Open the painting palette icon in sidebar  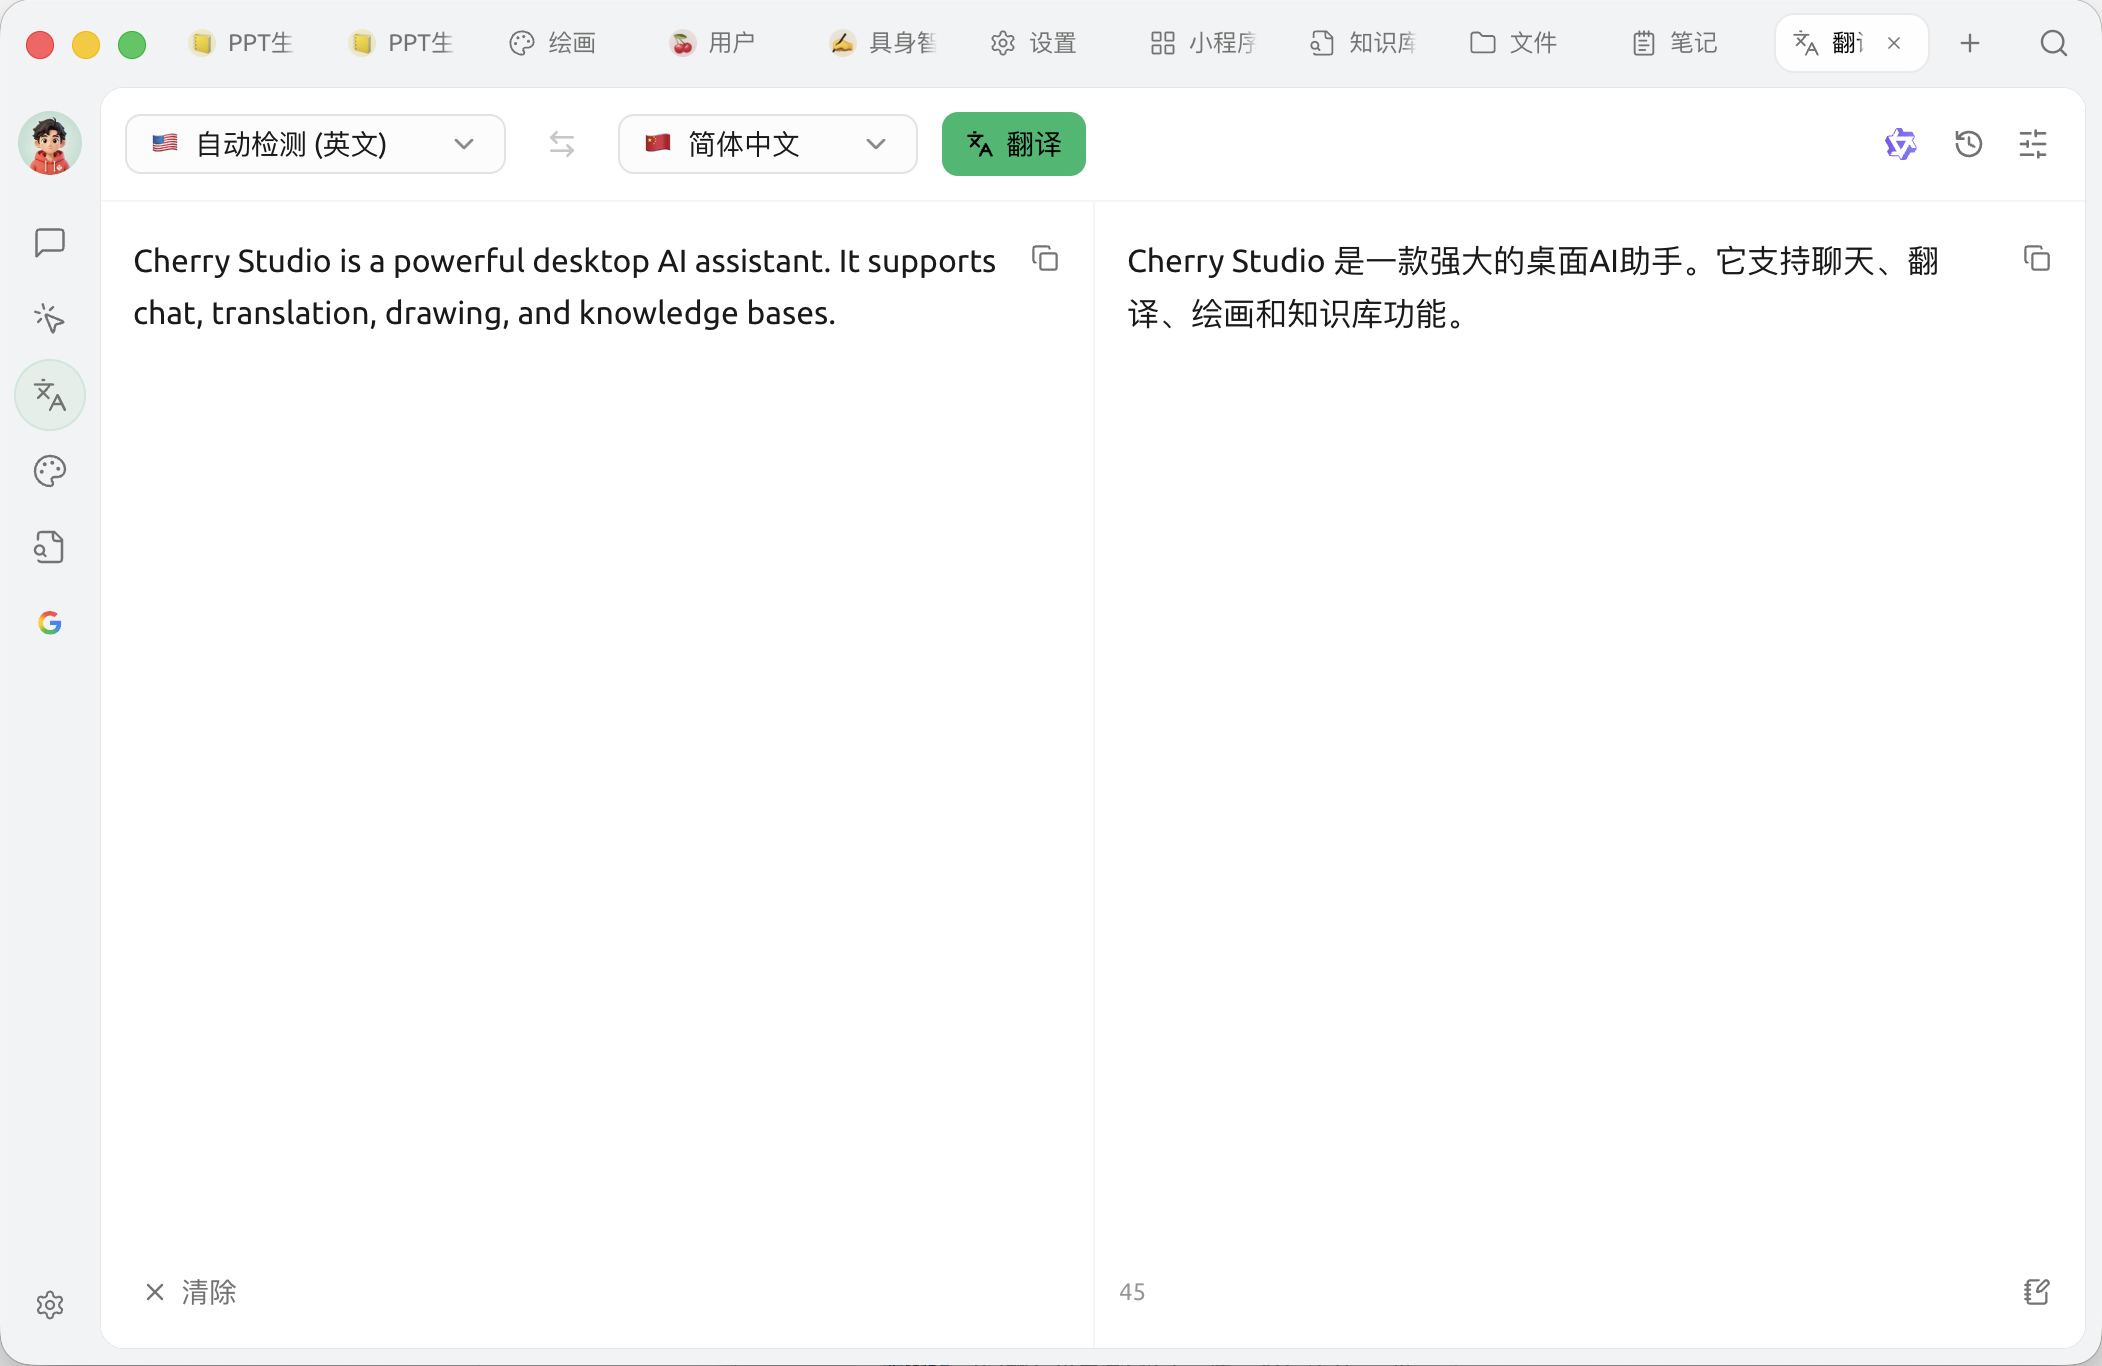49,471
